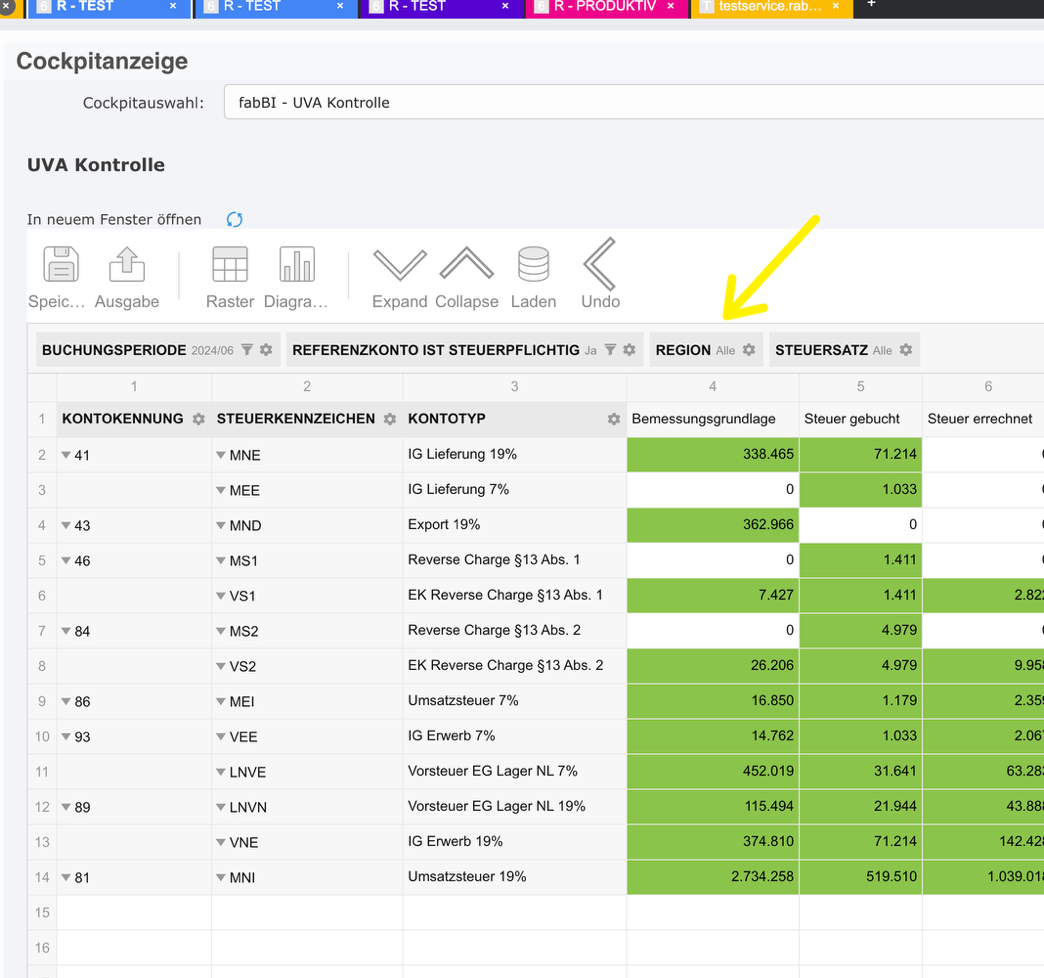This screenshot has width=1044, height=978.
Task: Click the refresh icon beside In neuem Fenster öffnen
Action: pos(234,220)
